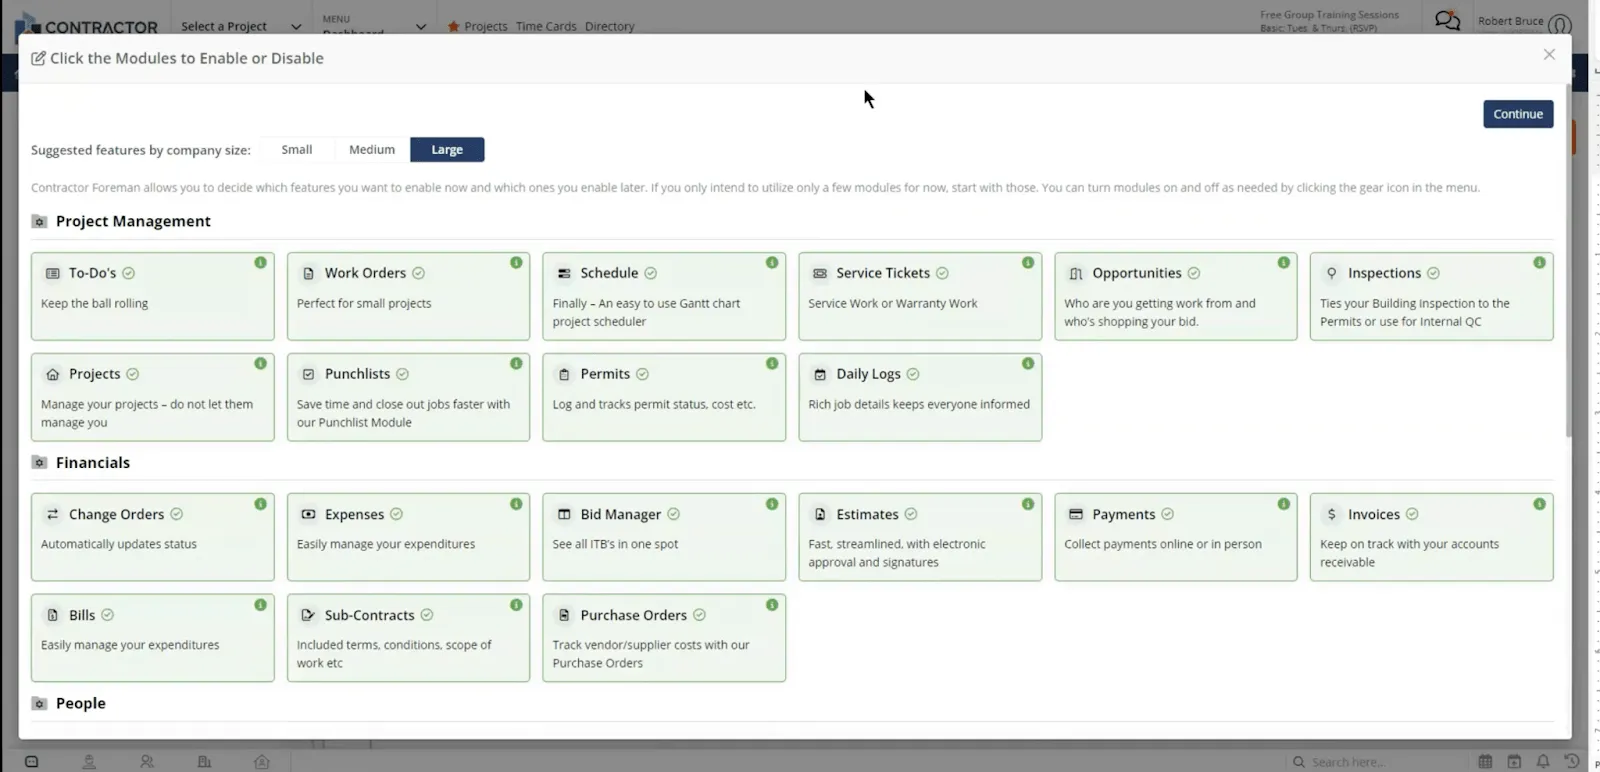Toggle the Inspections module card

pyautogui.click(x=1432, y=296)
